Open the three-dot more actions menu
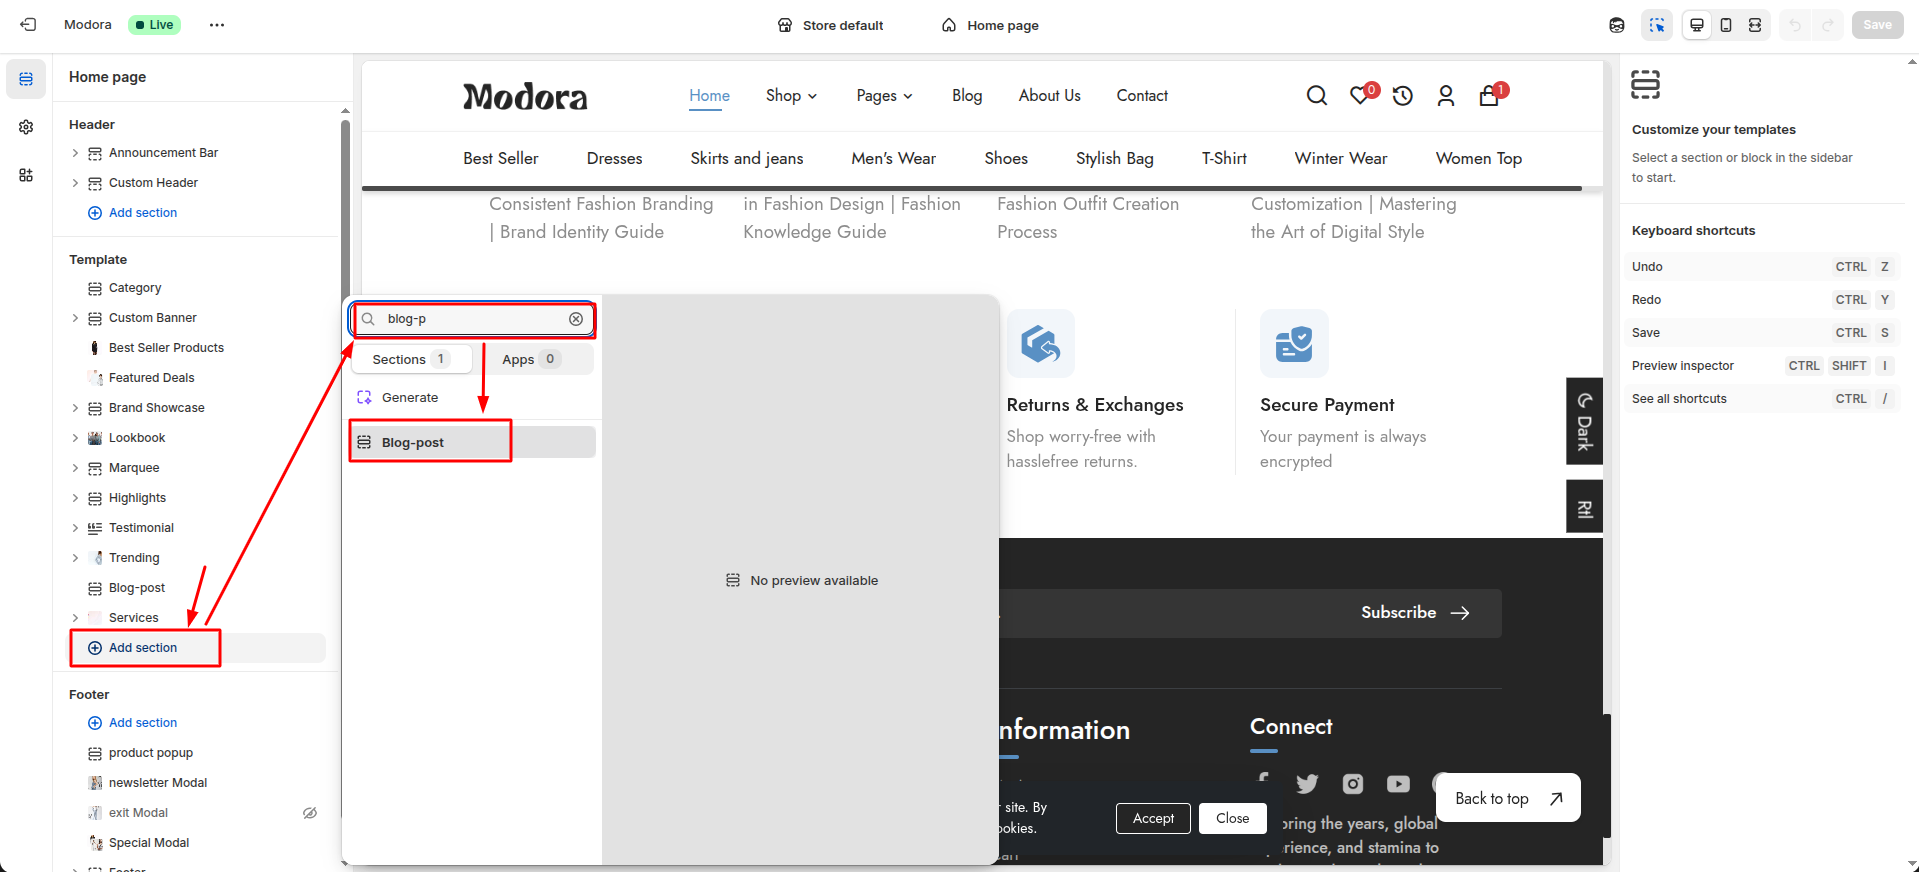This screenshot has width=1919, height=872. pyautogui.click(x=217, y=25)
